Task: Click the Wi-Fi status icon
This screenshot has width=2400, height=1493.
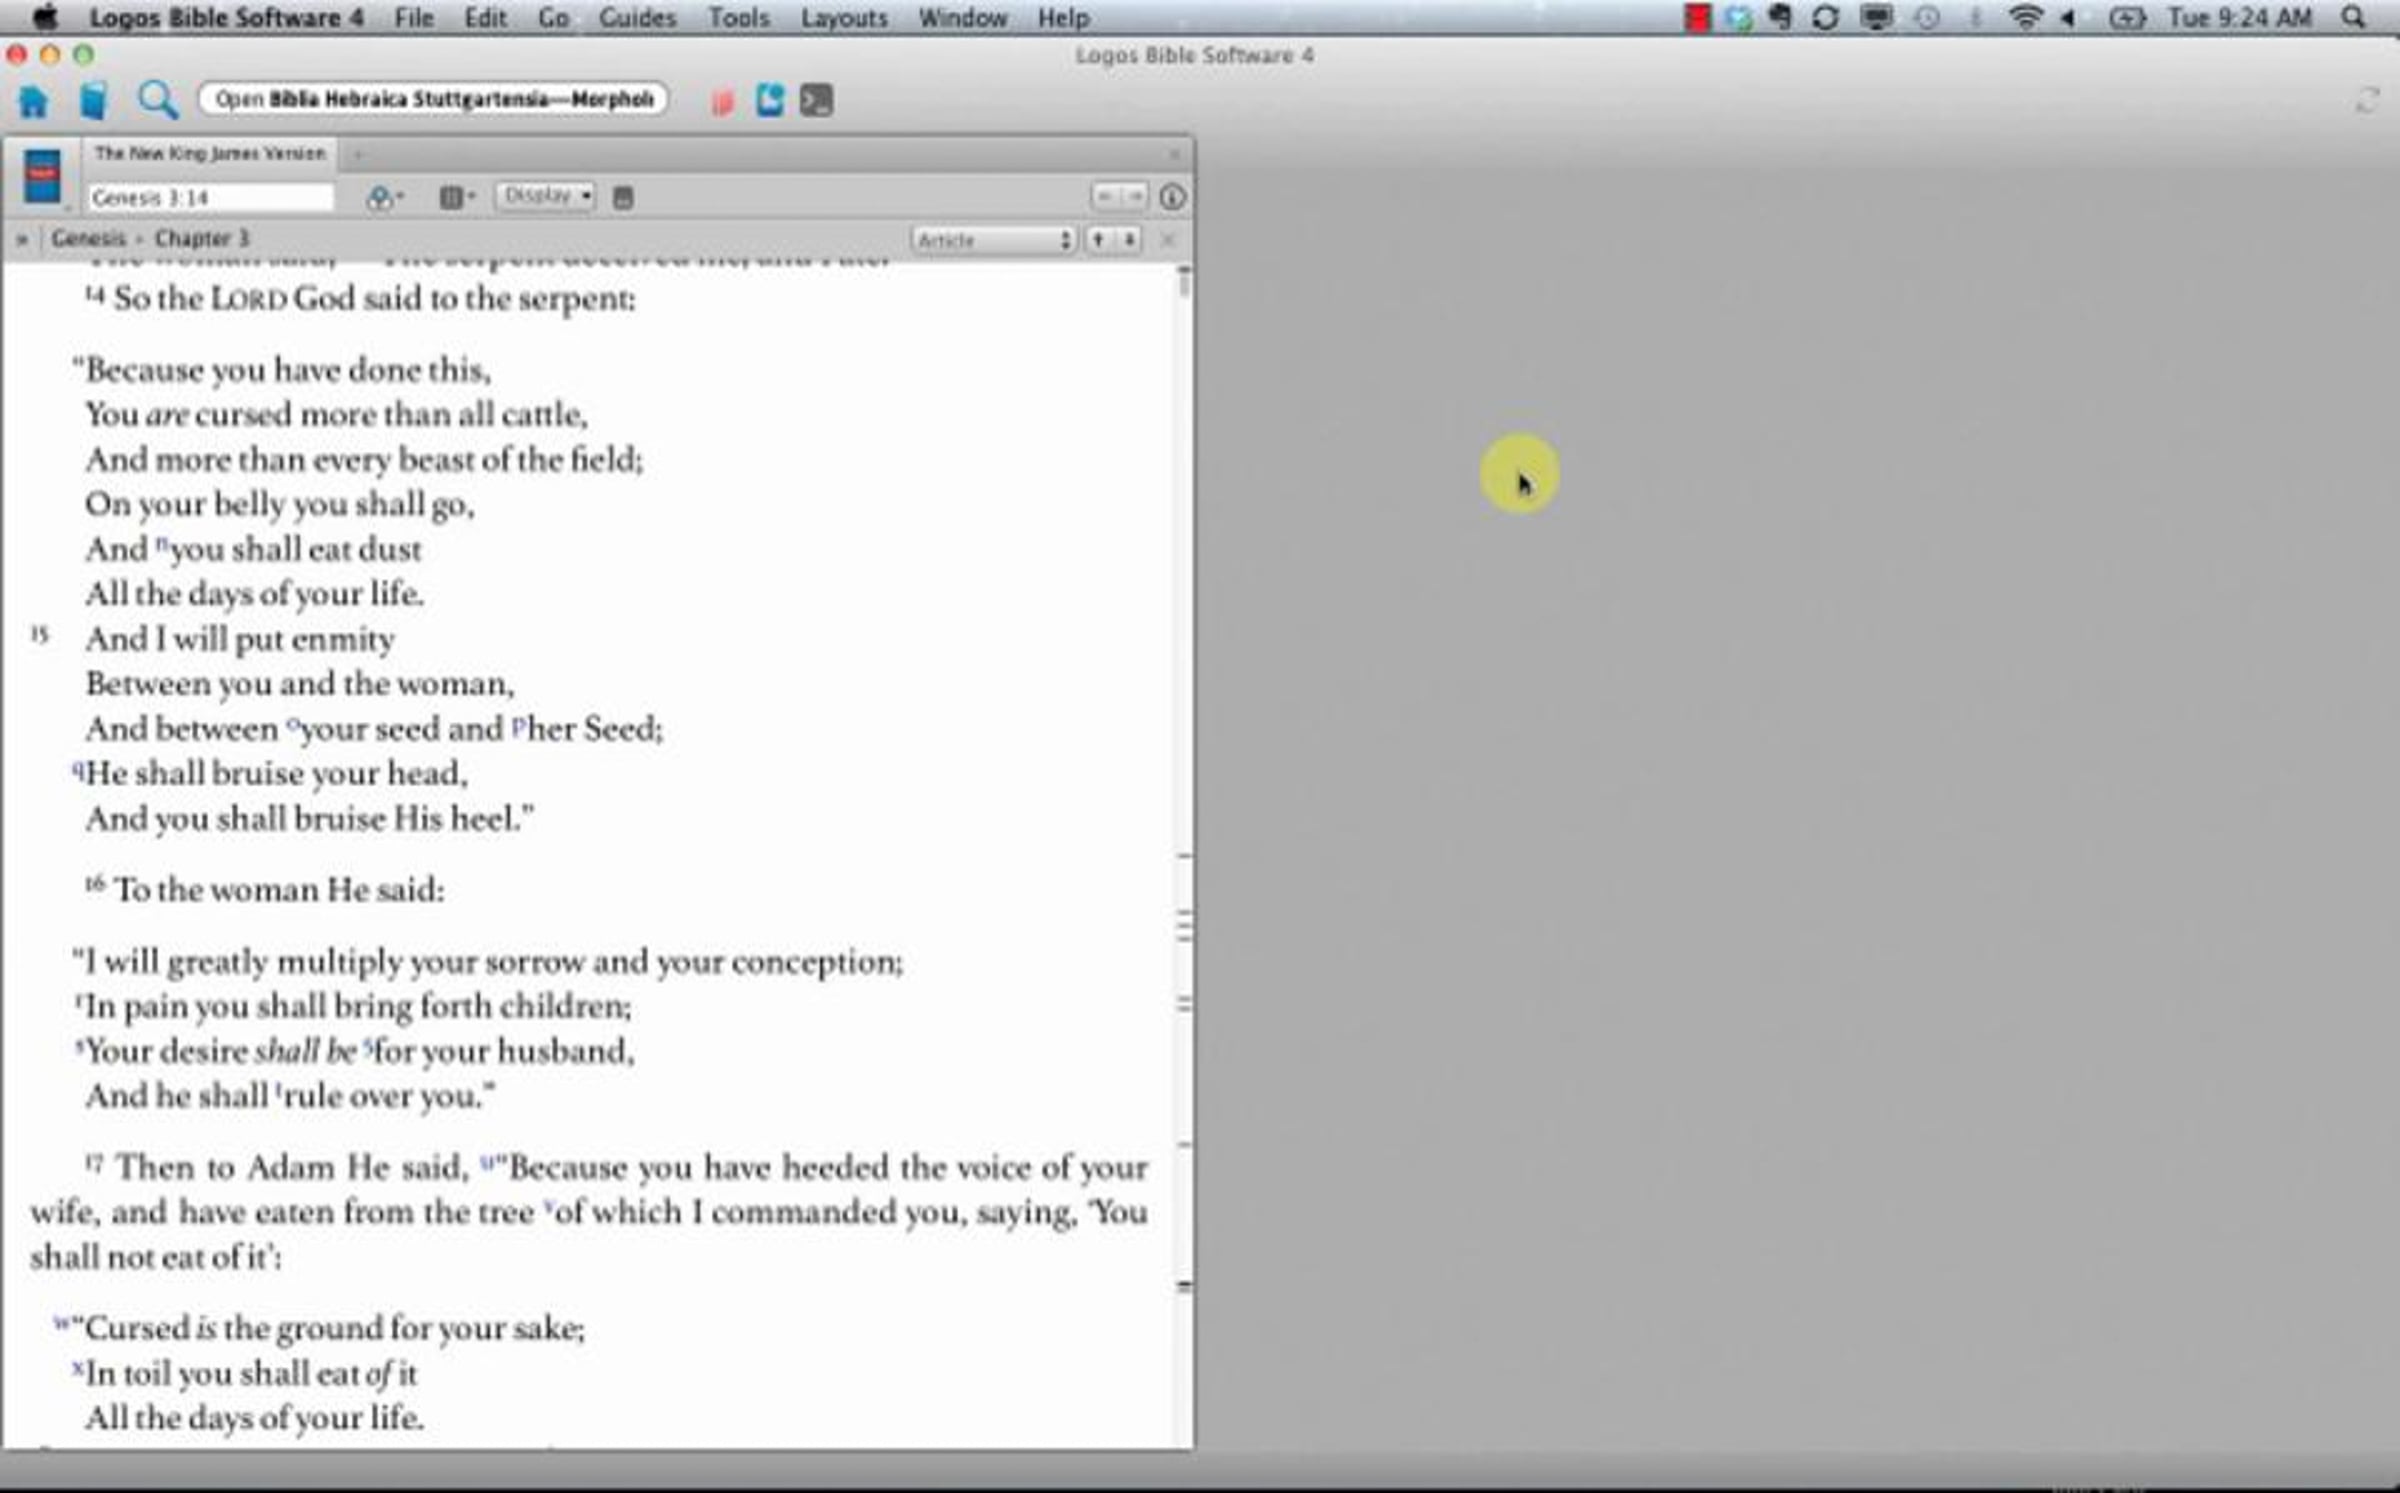Action: [2025, 17]
